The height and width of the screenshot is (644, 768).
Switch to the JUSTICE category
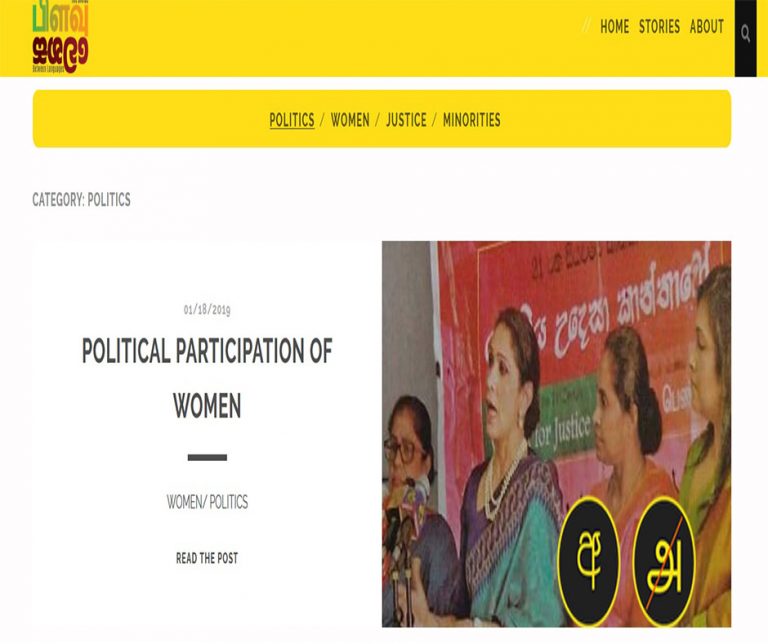[x=406, y=120]
